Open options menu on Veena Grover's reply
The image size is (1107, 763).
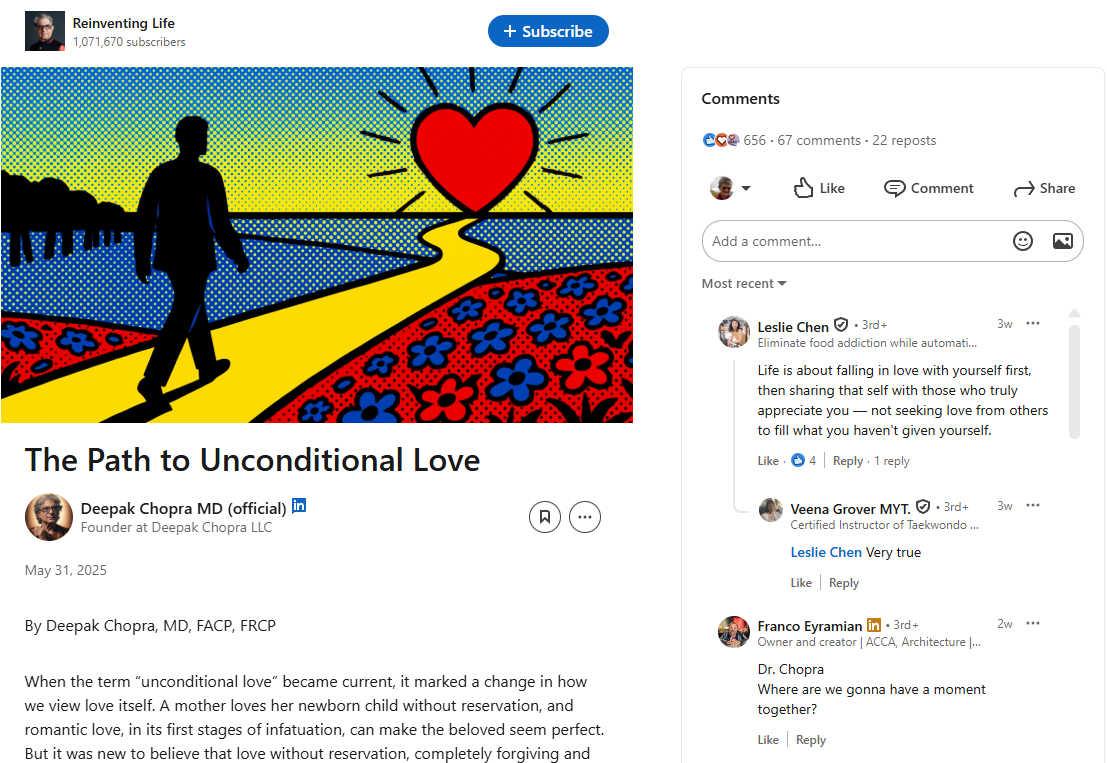tap(1033, 506)
